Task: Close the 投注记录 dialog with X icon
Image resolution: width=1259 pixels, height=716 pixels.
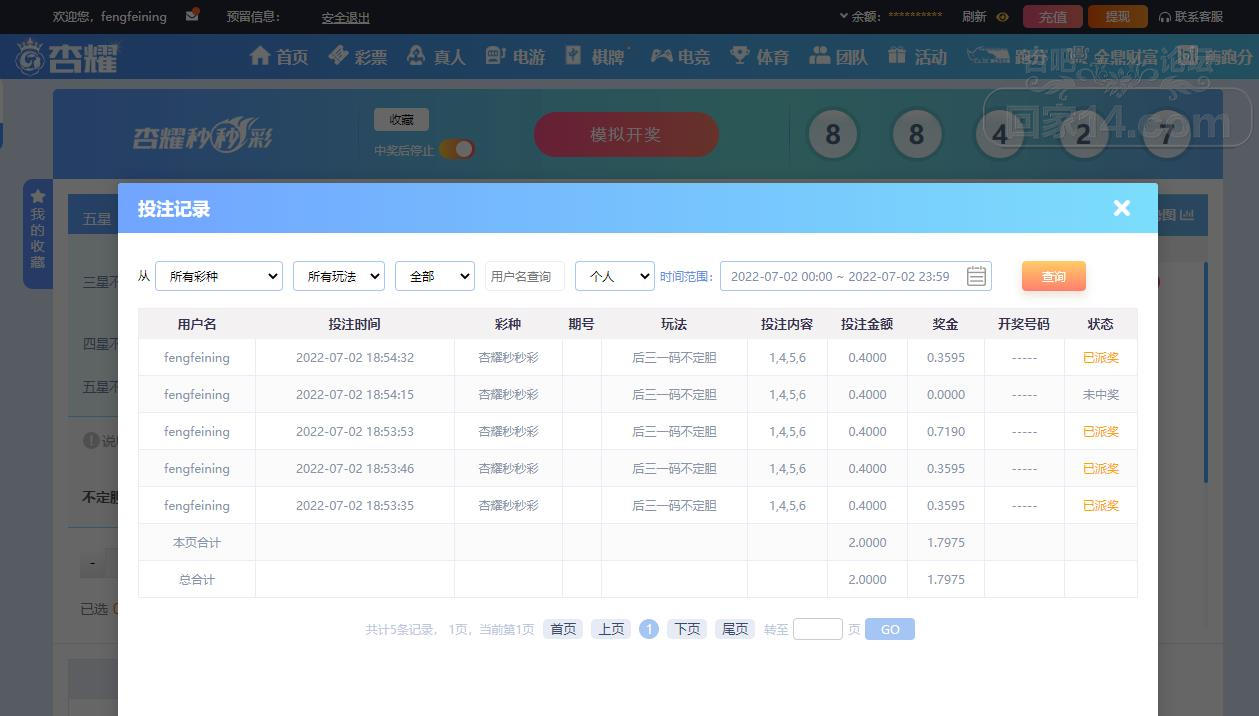Action: tap(1121, 208)
